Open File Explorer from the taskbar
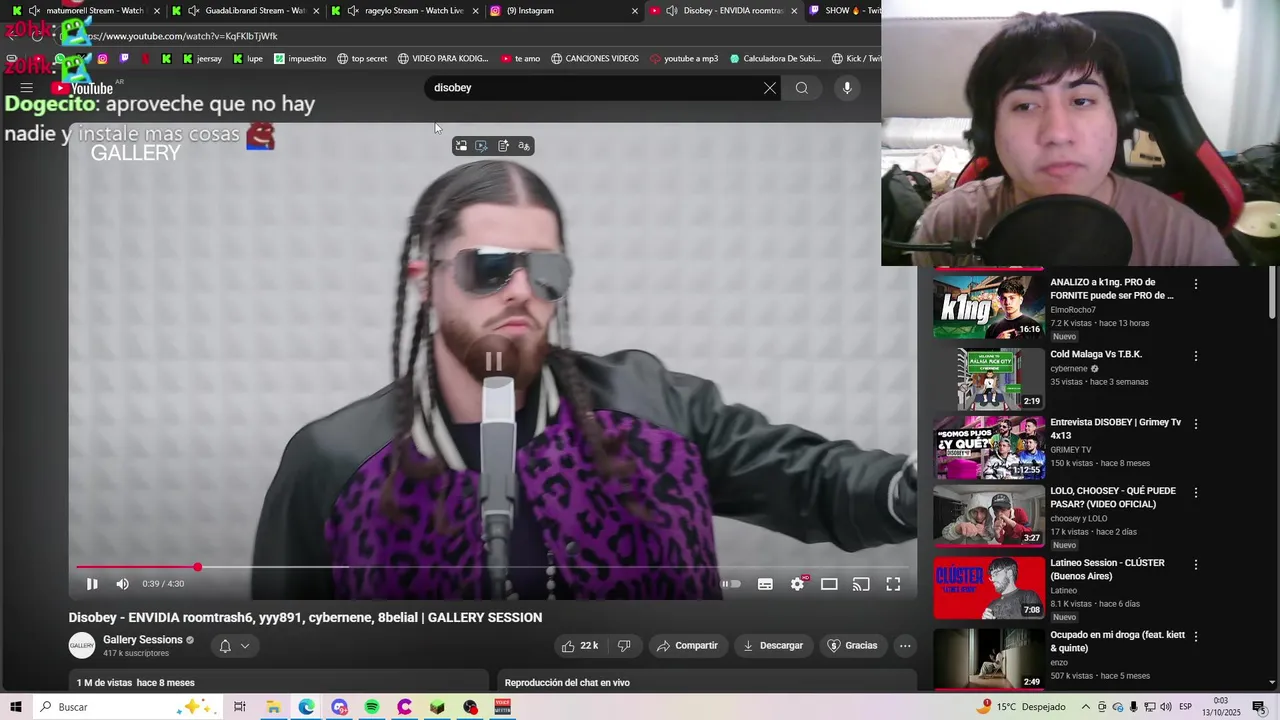Image resolution: width=1280 pixels, height=720 pixels. pyautogui.click(x=273, y=707)
